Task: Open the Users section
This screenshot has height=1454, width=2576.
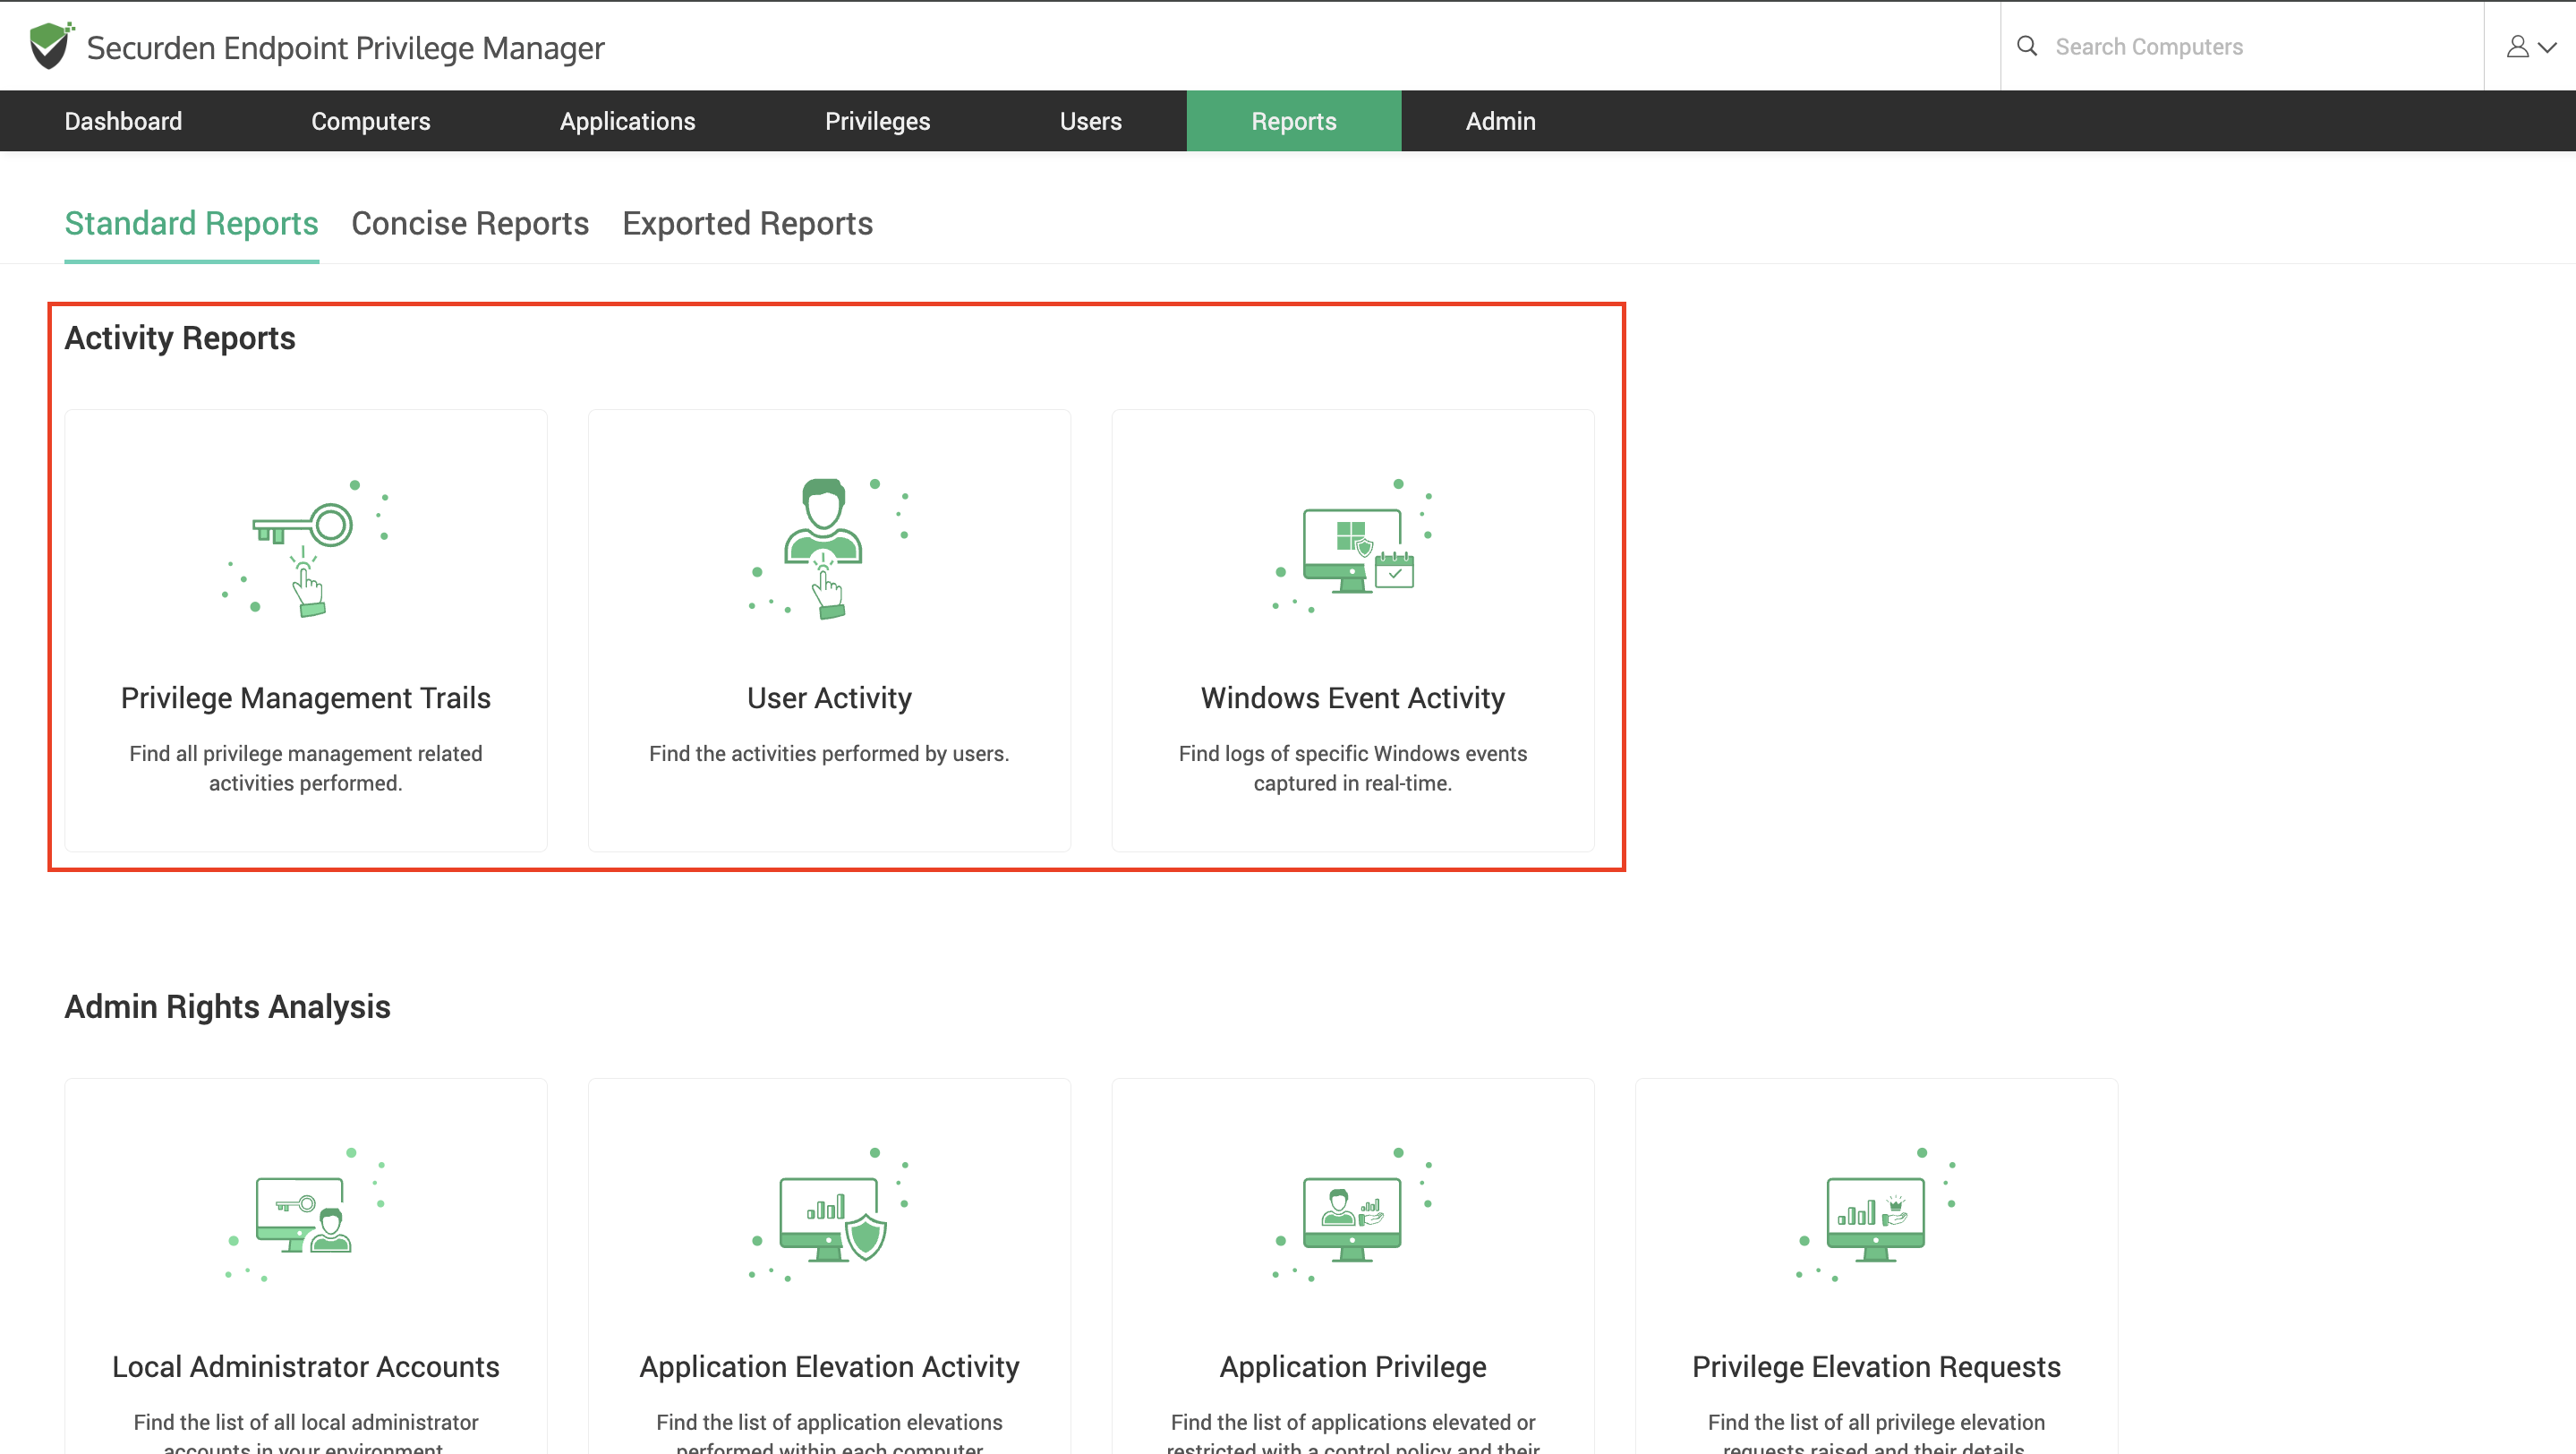Action: (1091, 121)
